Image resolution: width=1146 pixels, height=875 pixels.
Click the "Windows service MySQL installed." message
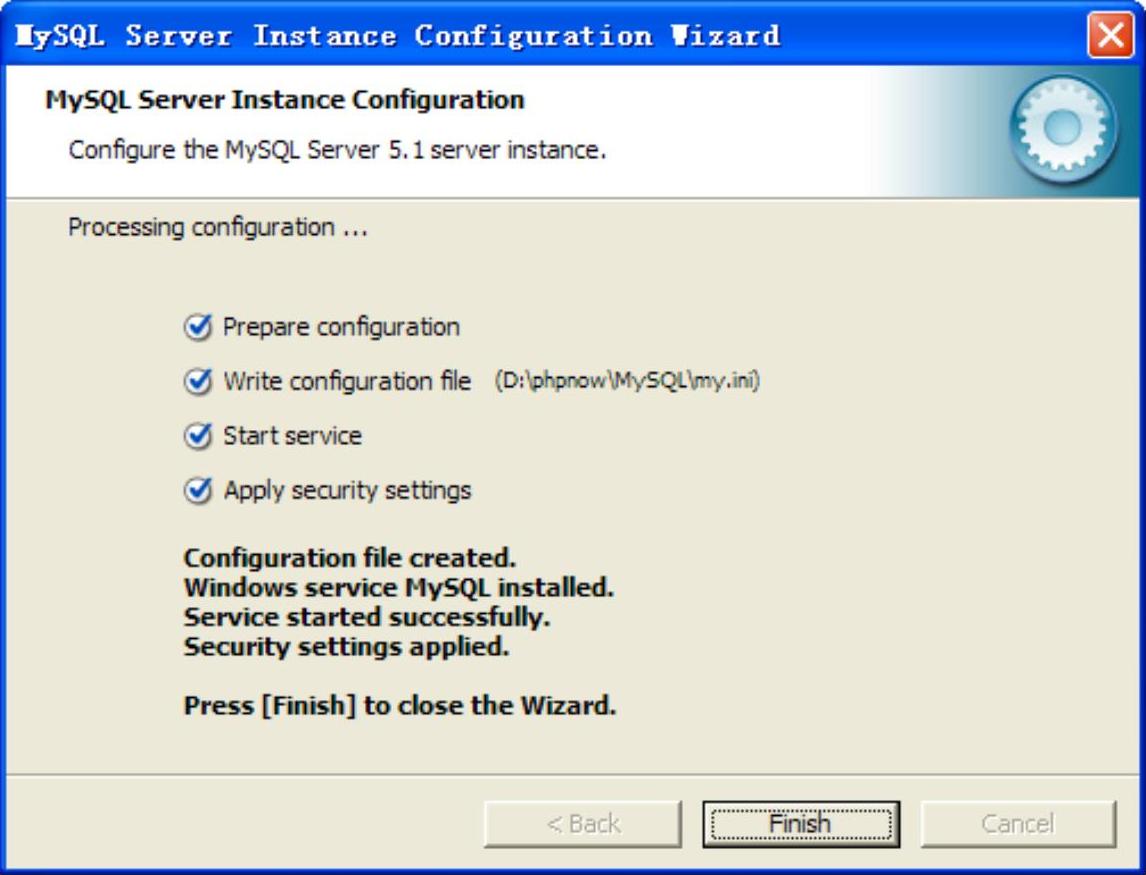pyautogui.click(x=398, y=587)
